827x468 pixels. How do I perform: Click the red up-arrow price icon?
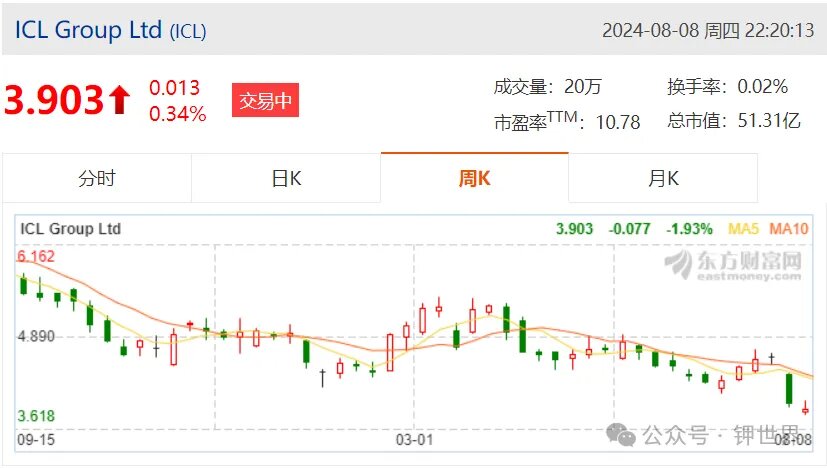click(119, 100)
